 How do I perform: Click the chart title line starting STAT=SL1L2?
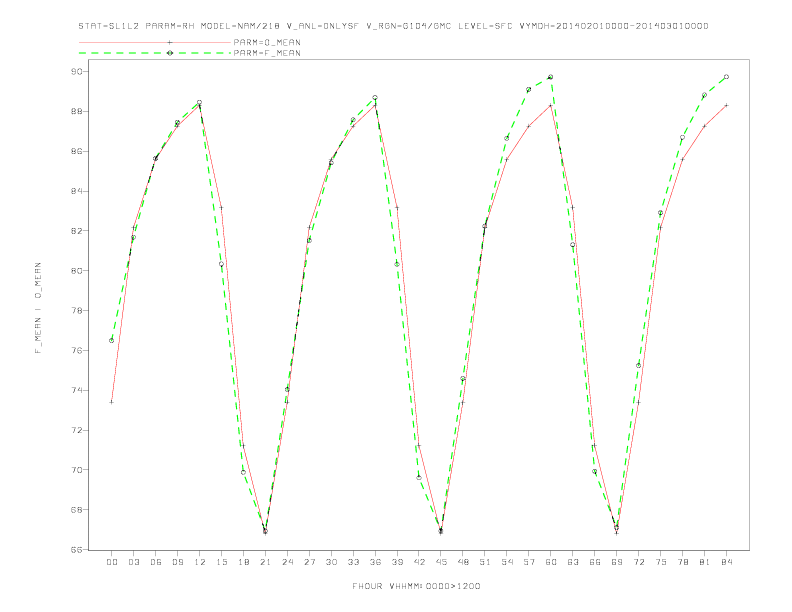393,26
